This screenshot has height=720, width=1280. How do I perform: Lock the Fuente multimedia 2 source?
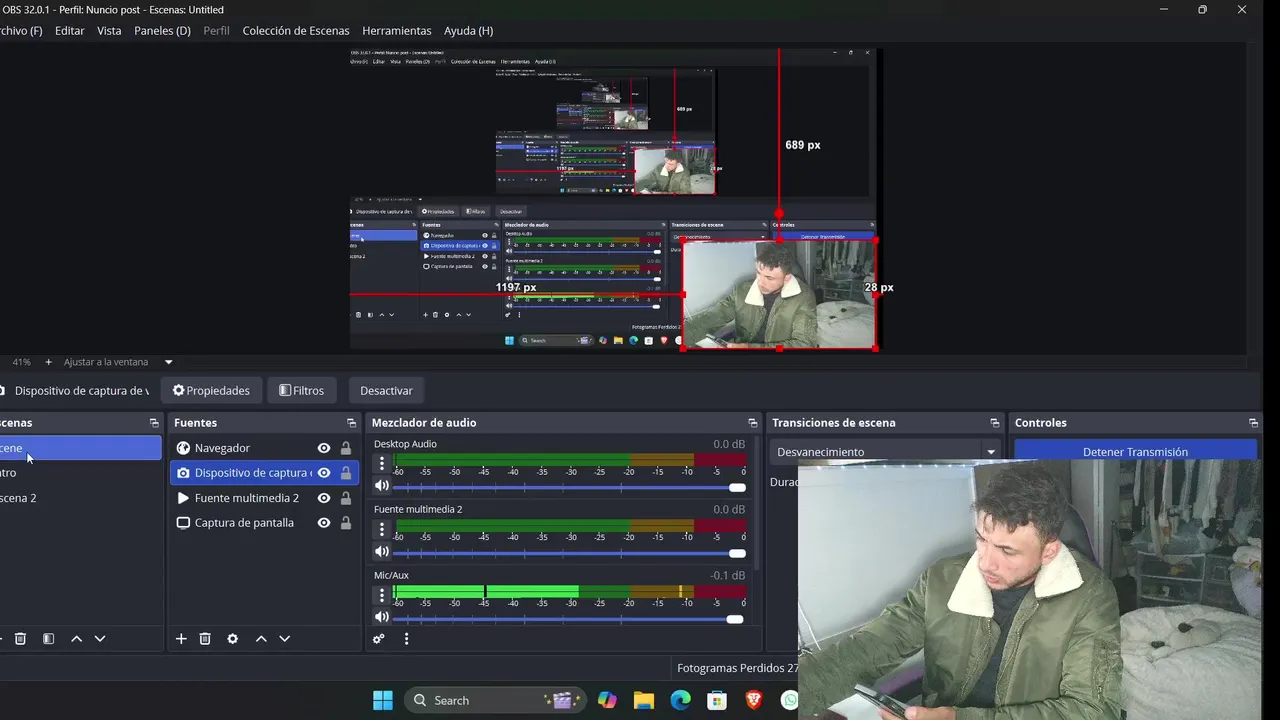click(x=346, y=498)
